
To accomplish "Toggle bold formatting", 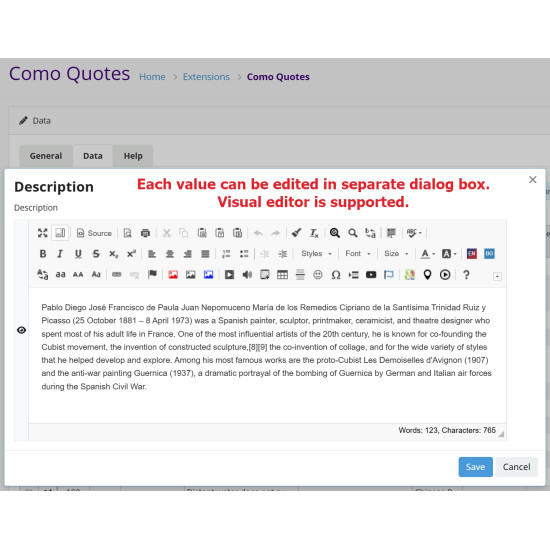I will (43, 254).
